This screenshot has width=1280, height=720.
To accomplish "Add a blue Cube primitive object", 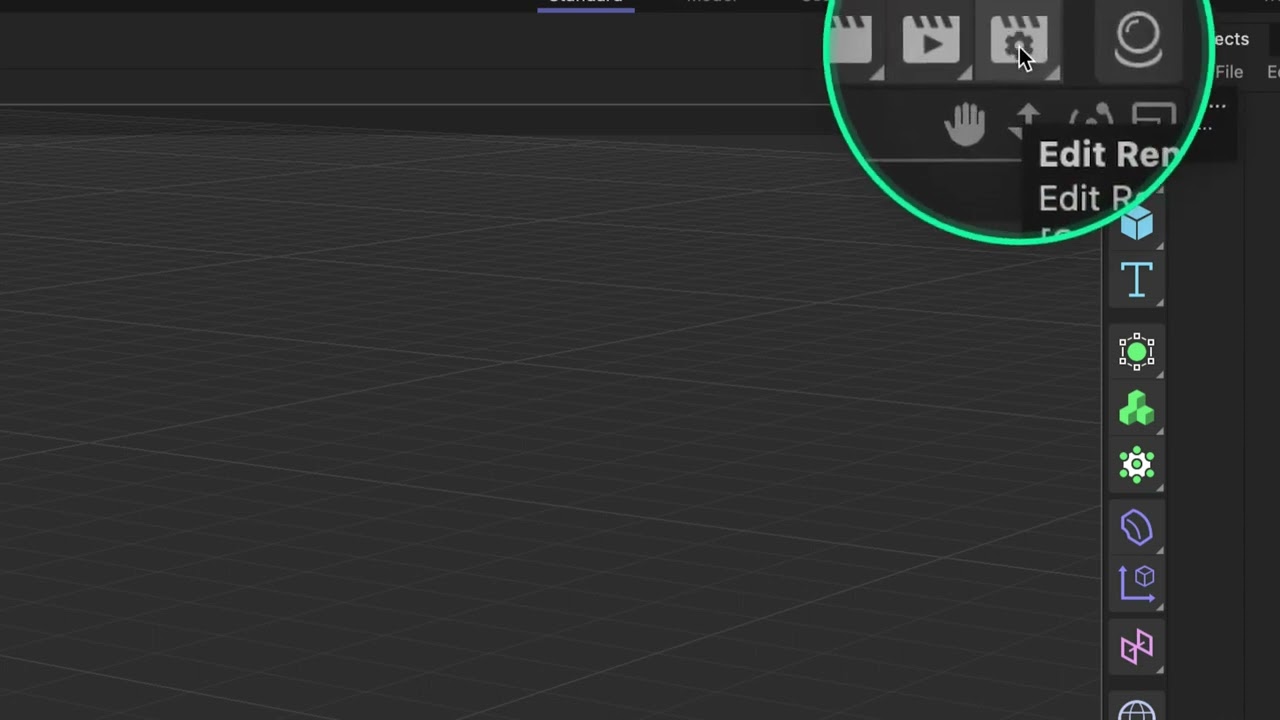I will (1137, 224).
